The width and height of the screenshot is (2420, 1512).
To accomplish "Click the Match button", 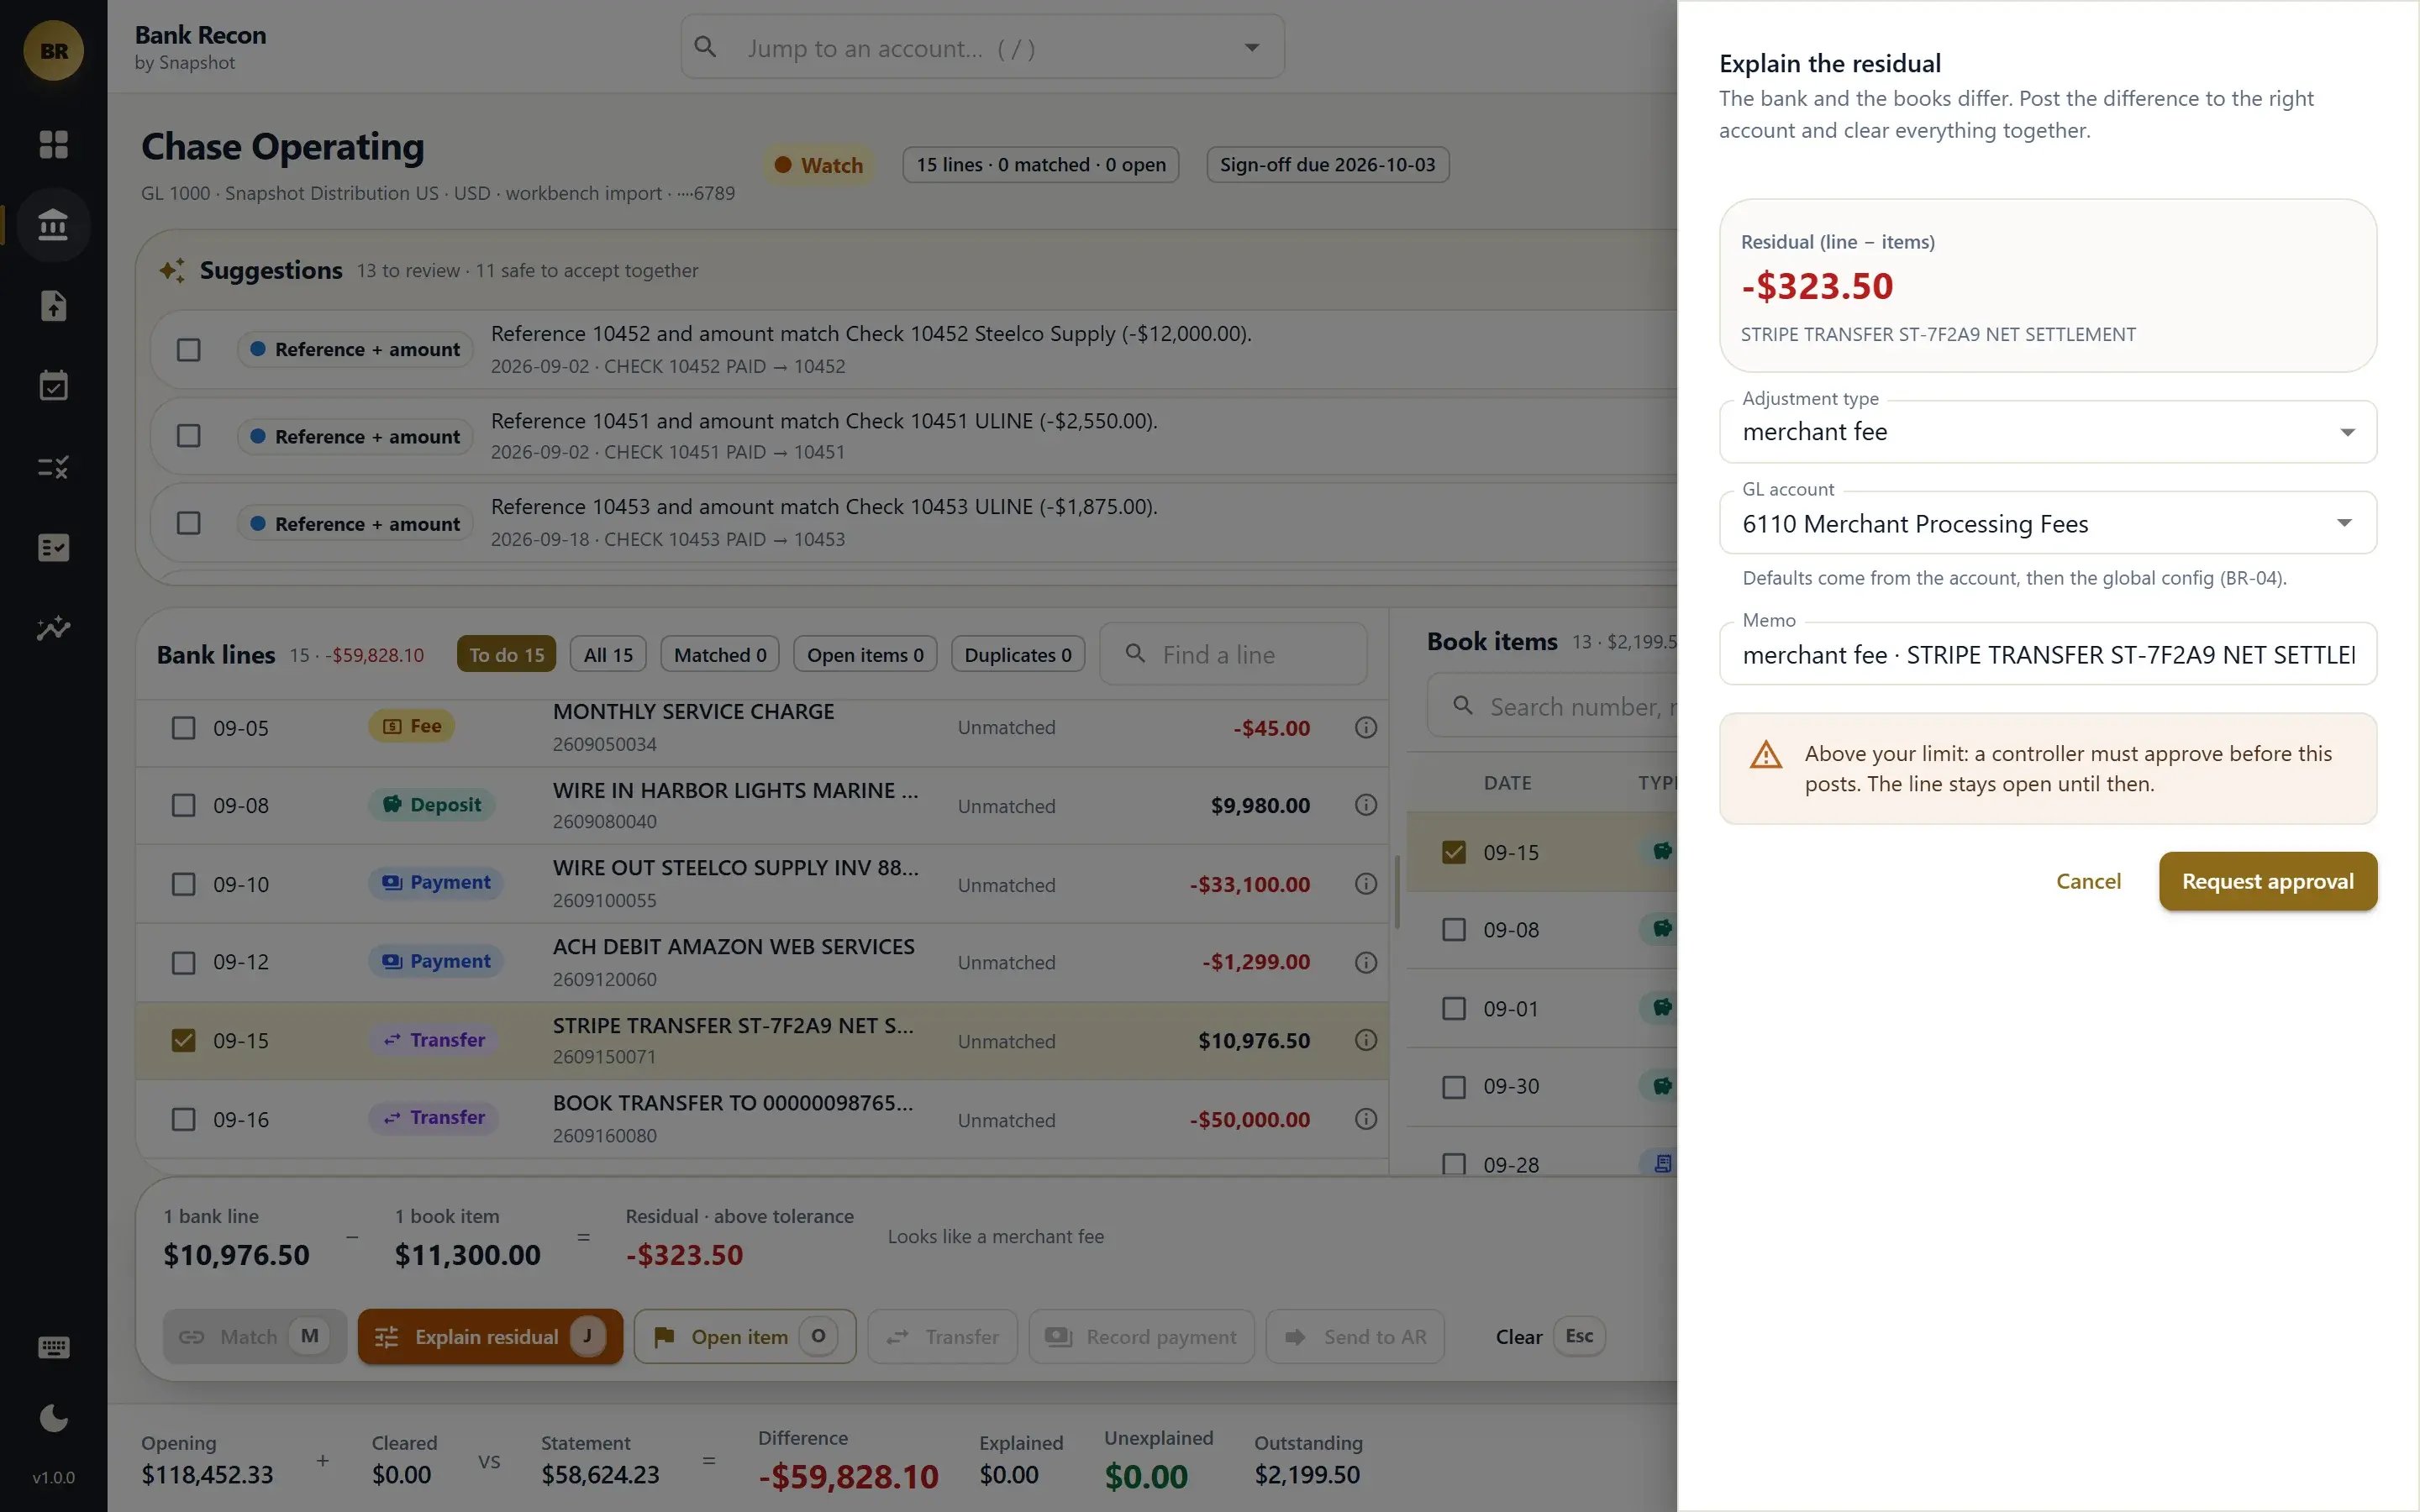I will coord(254,1336).
